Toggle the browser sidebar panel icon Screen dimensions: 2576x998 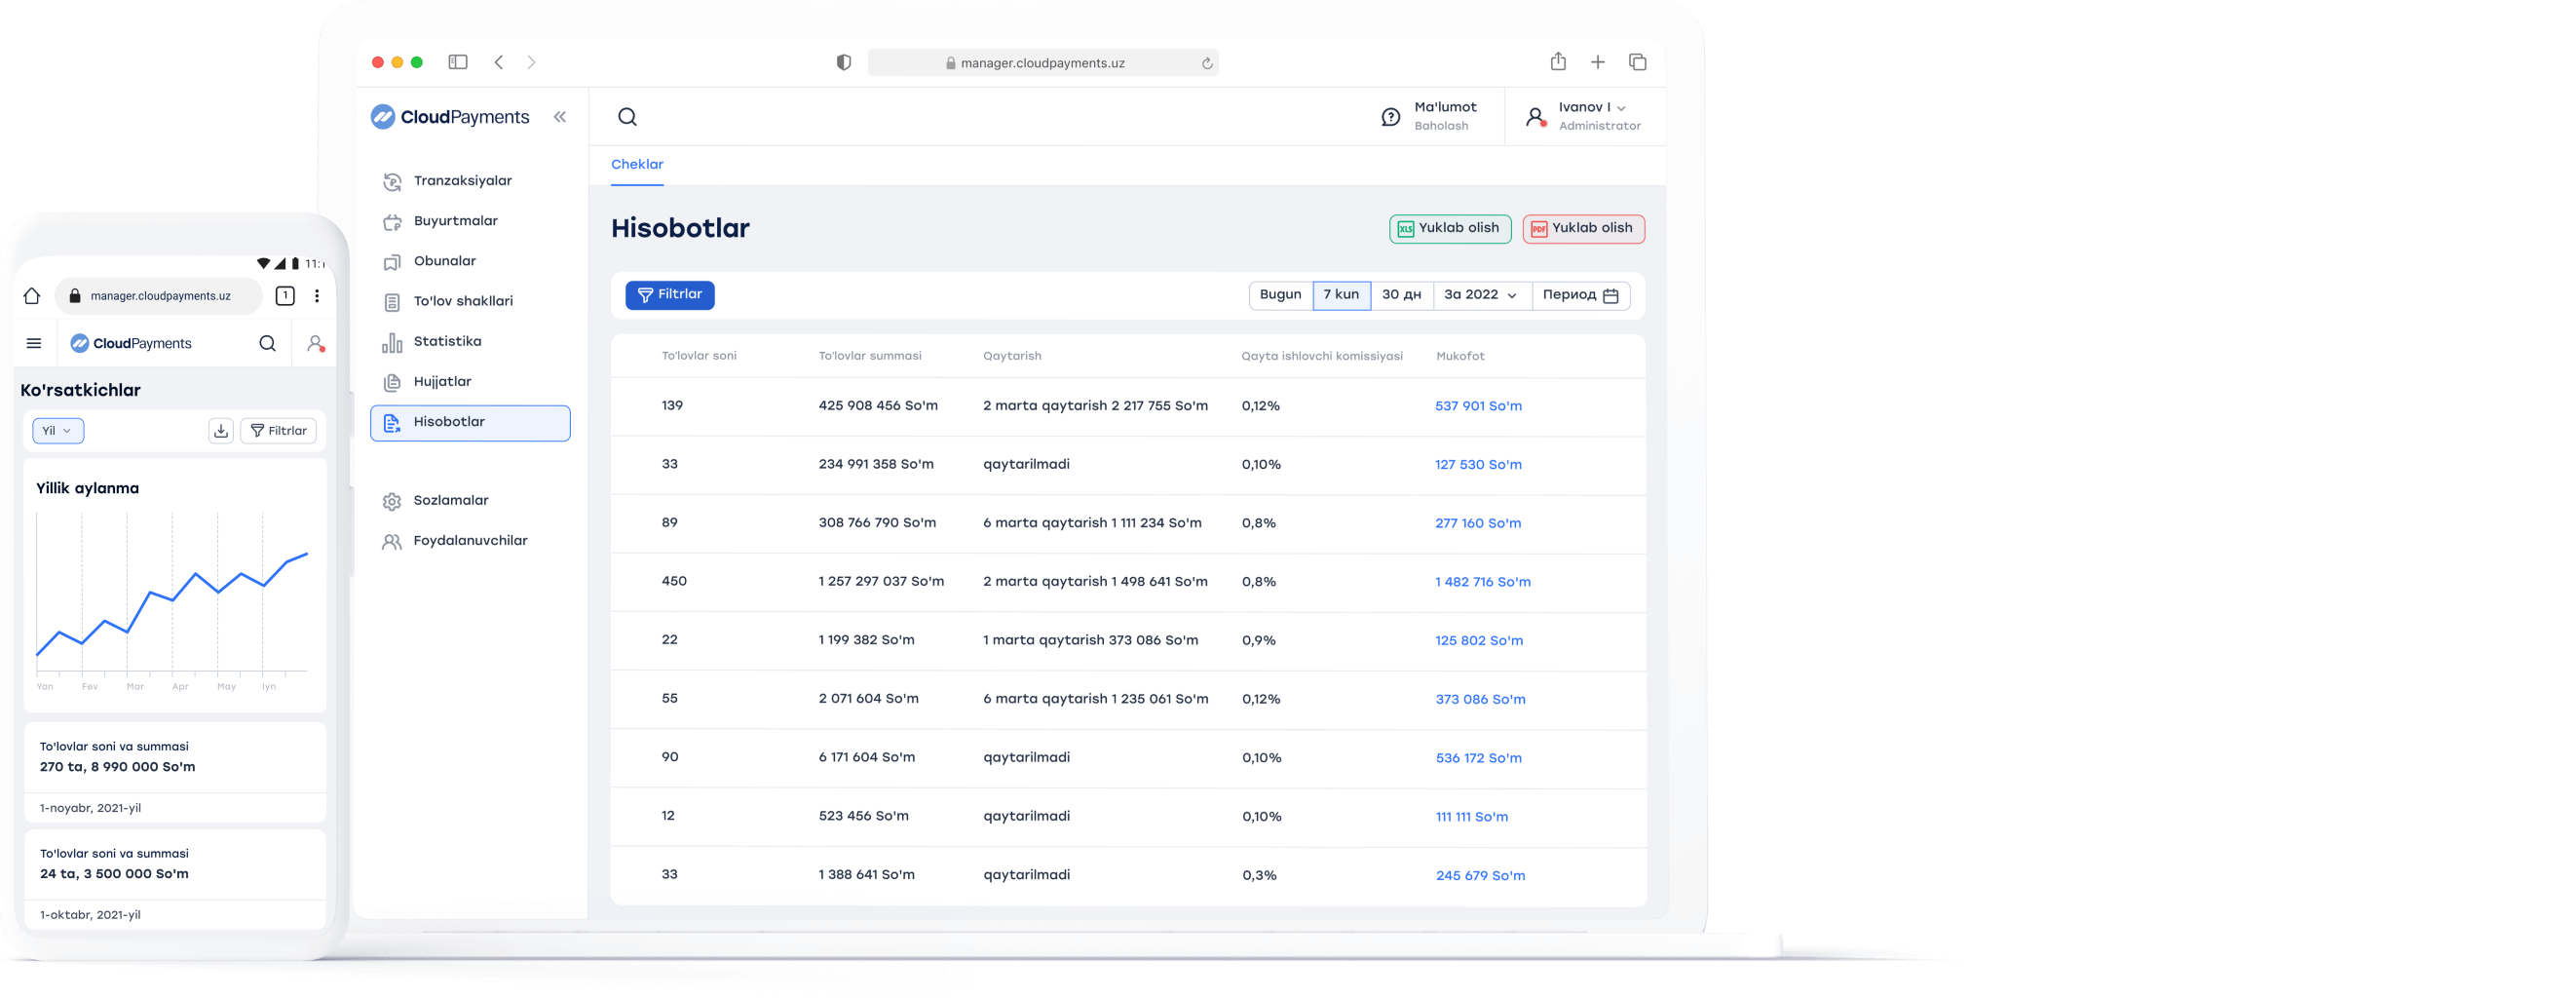458,62
